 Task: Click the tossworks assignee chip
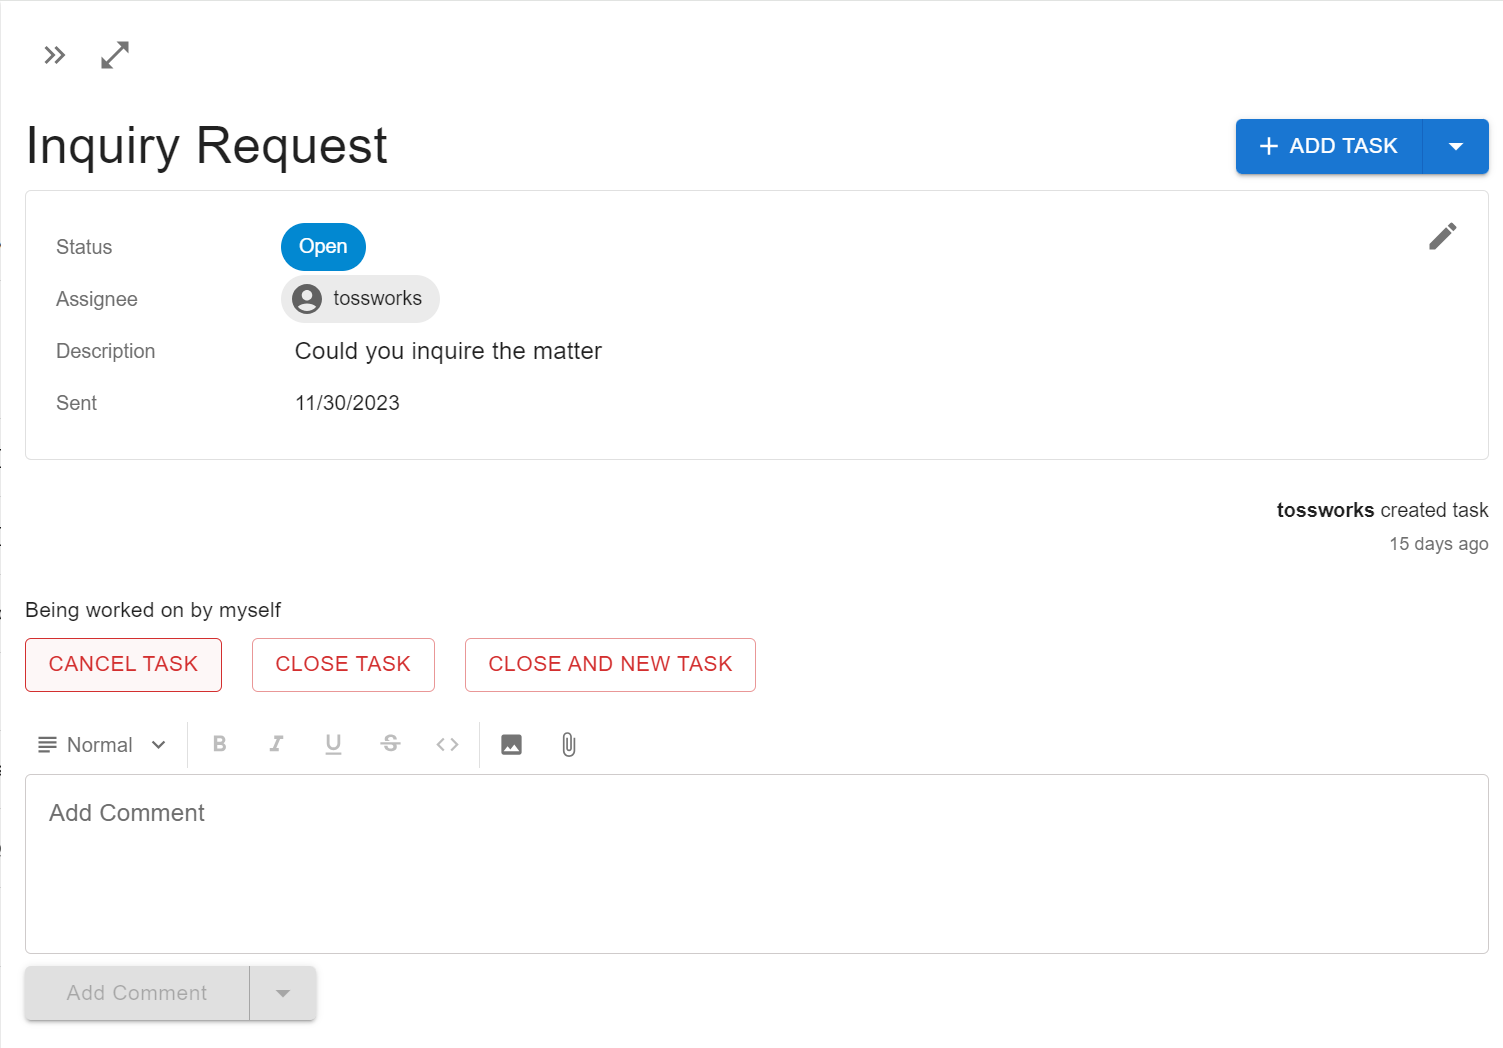pos(360,299)
